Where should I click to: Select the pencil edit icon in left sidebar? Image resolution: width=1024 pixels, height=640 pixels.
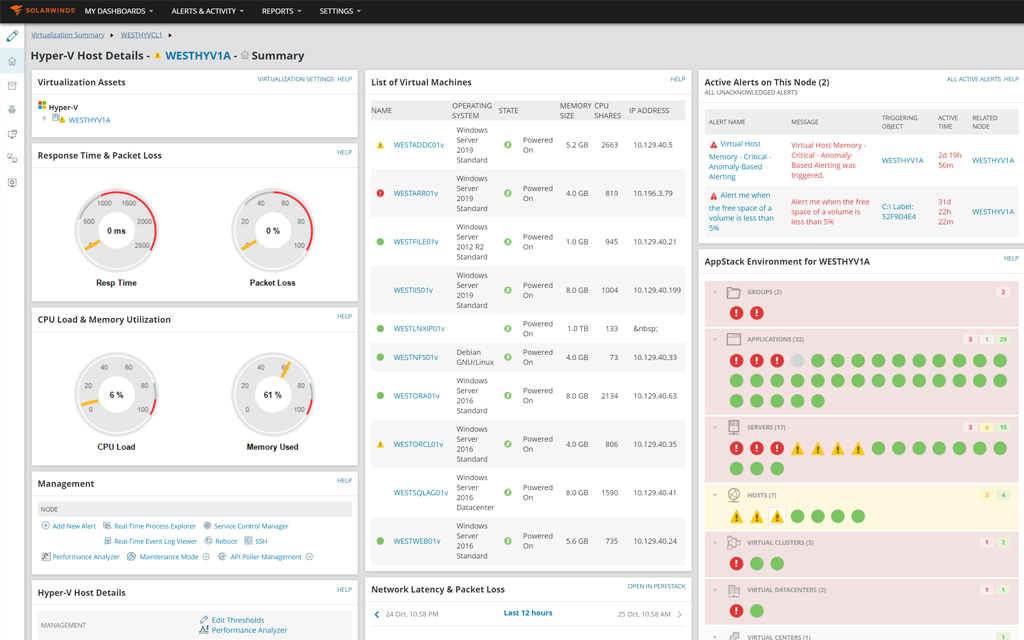[x=12, y=35]
